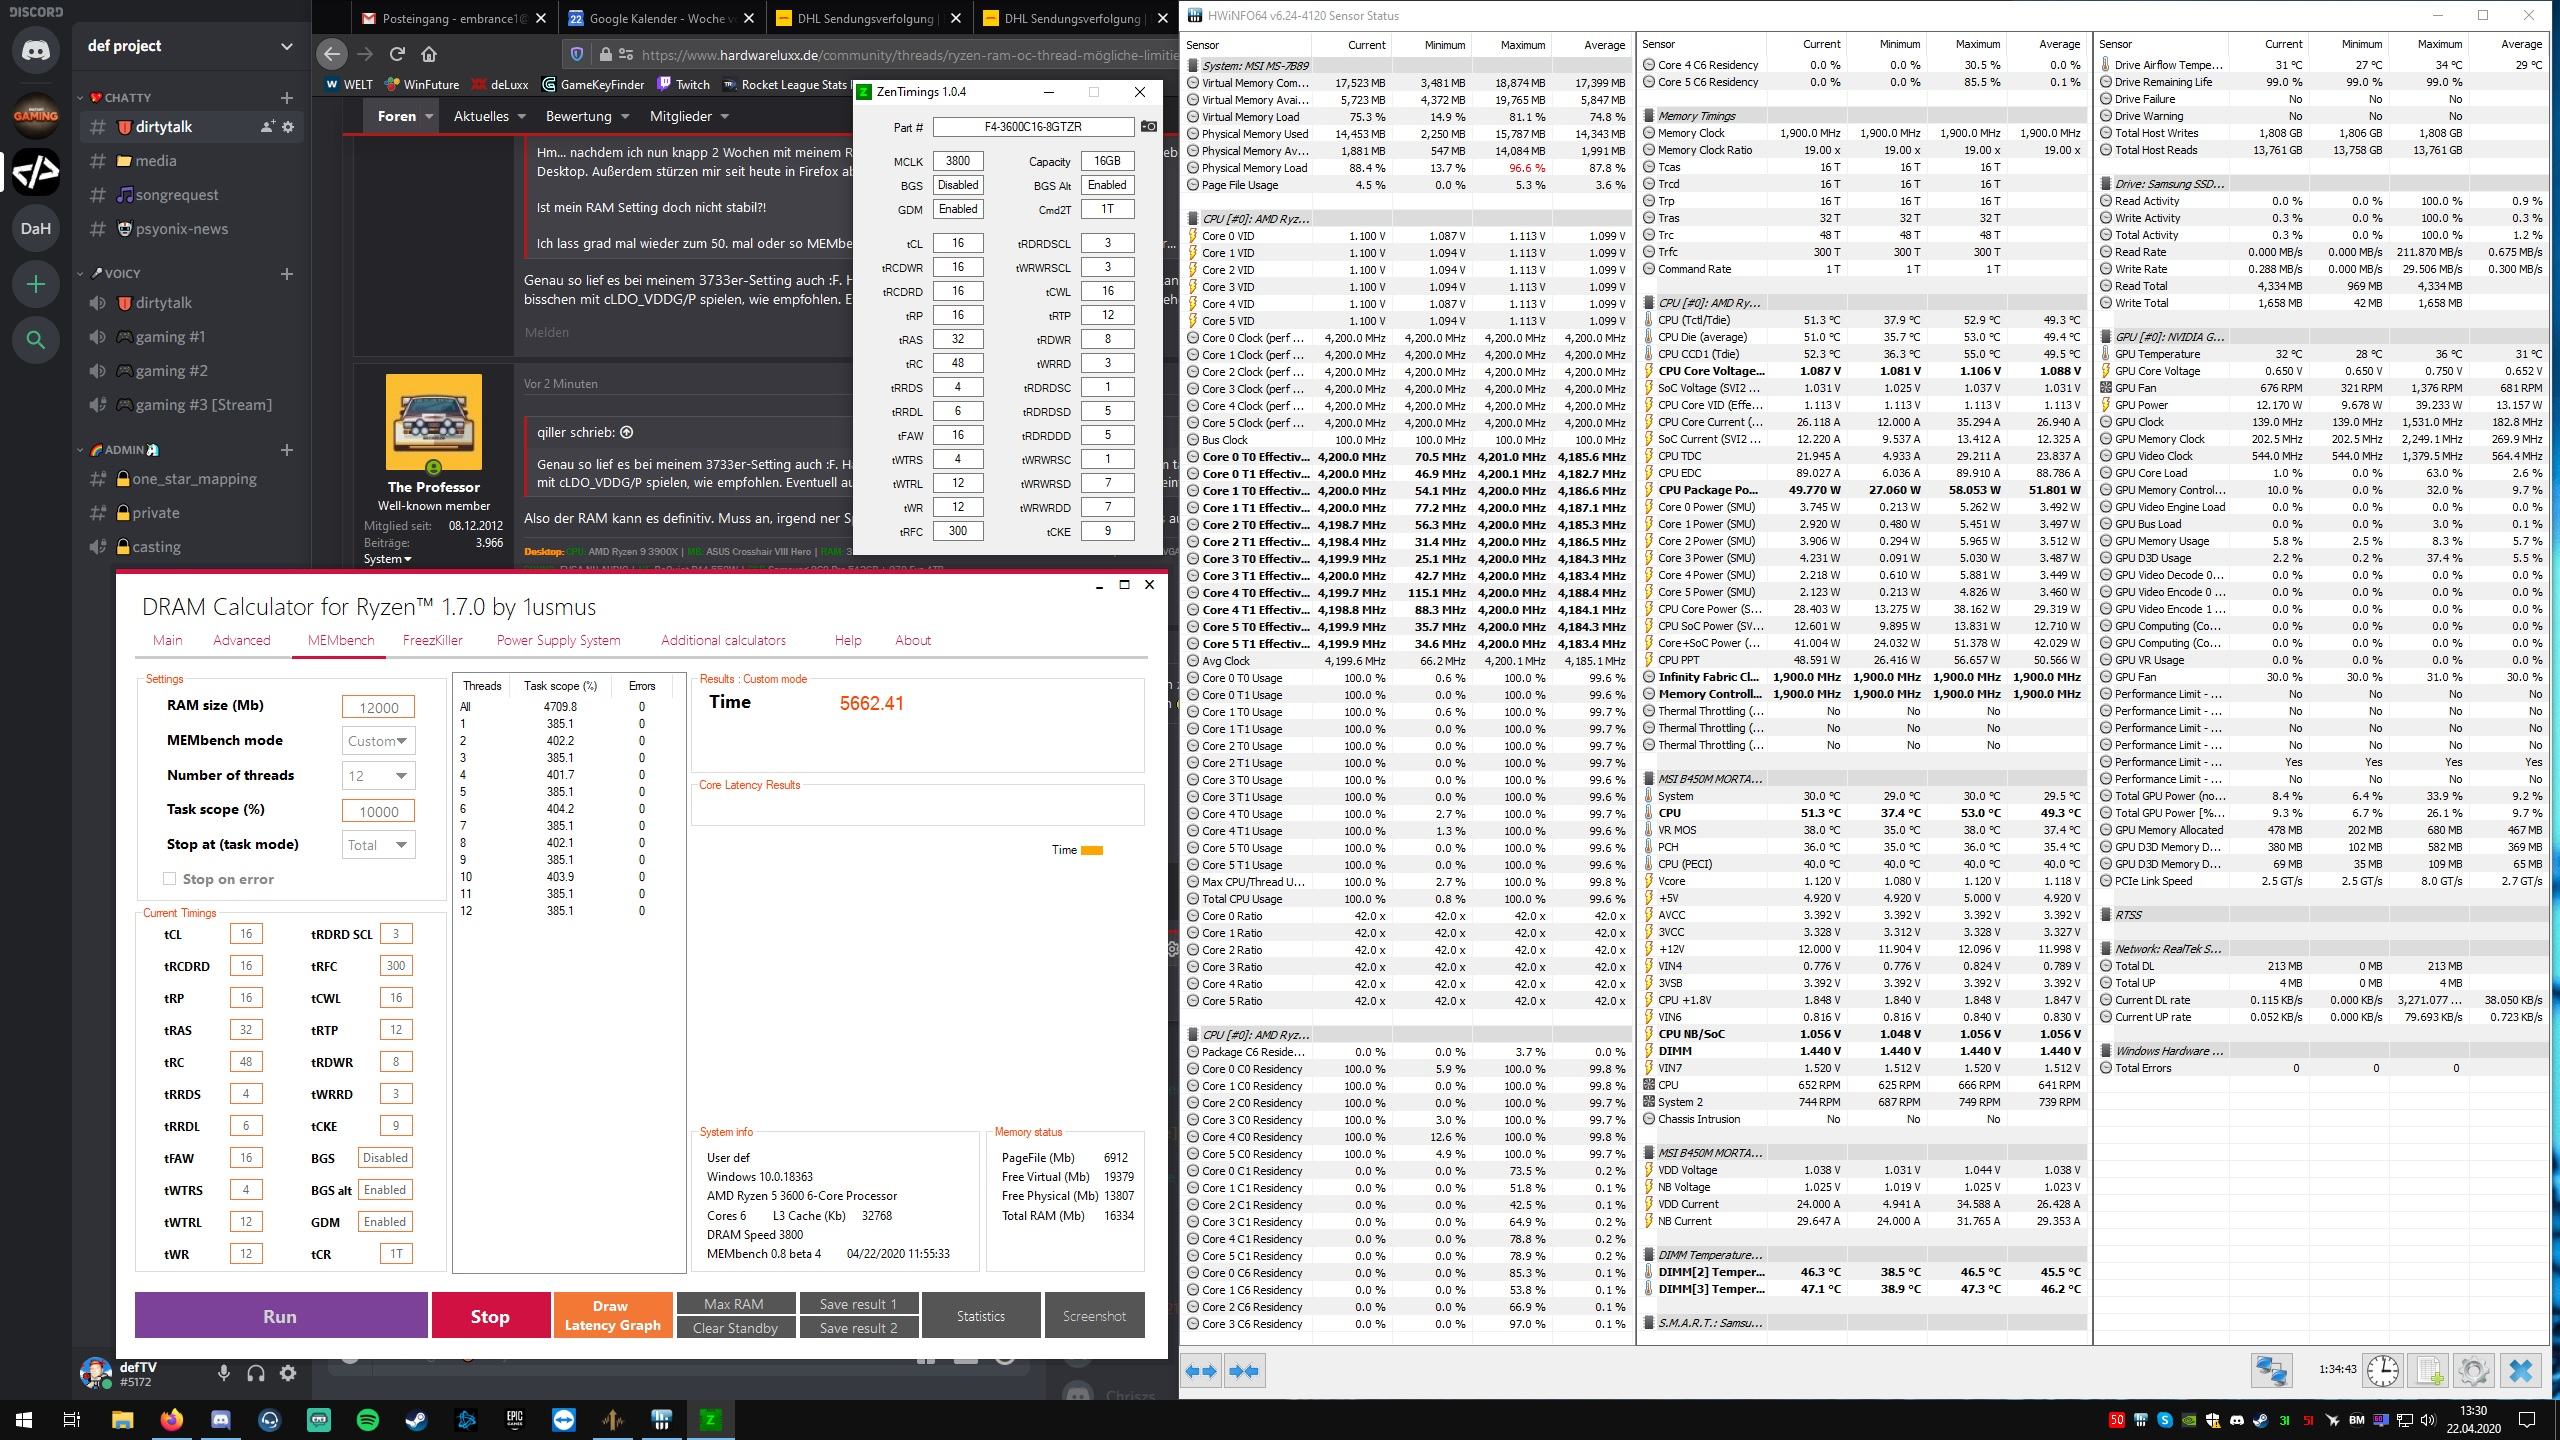Open Power Supply System tab
The width and height of the screenshot is (2560, 1440).
coord(558,640)
